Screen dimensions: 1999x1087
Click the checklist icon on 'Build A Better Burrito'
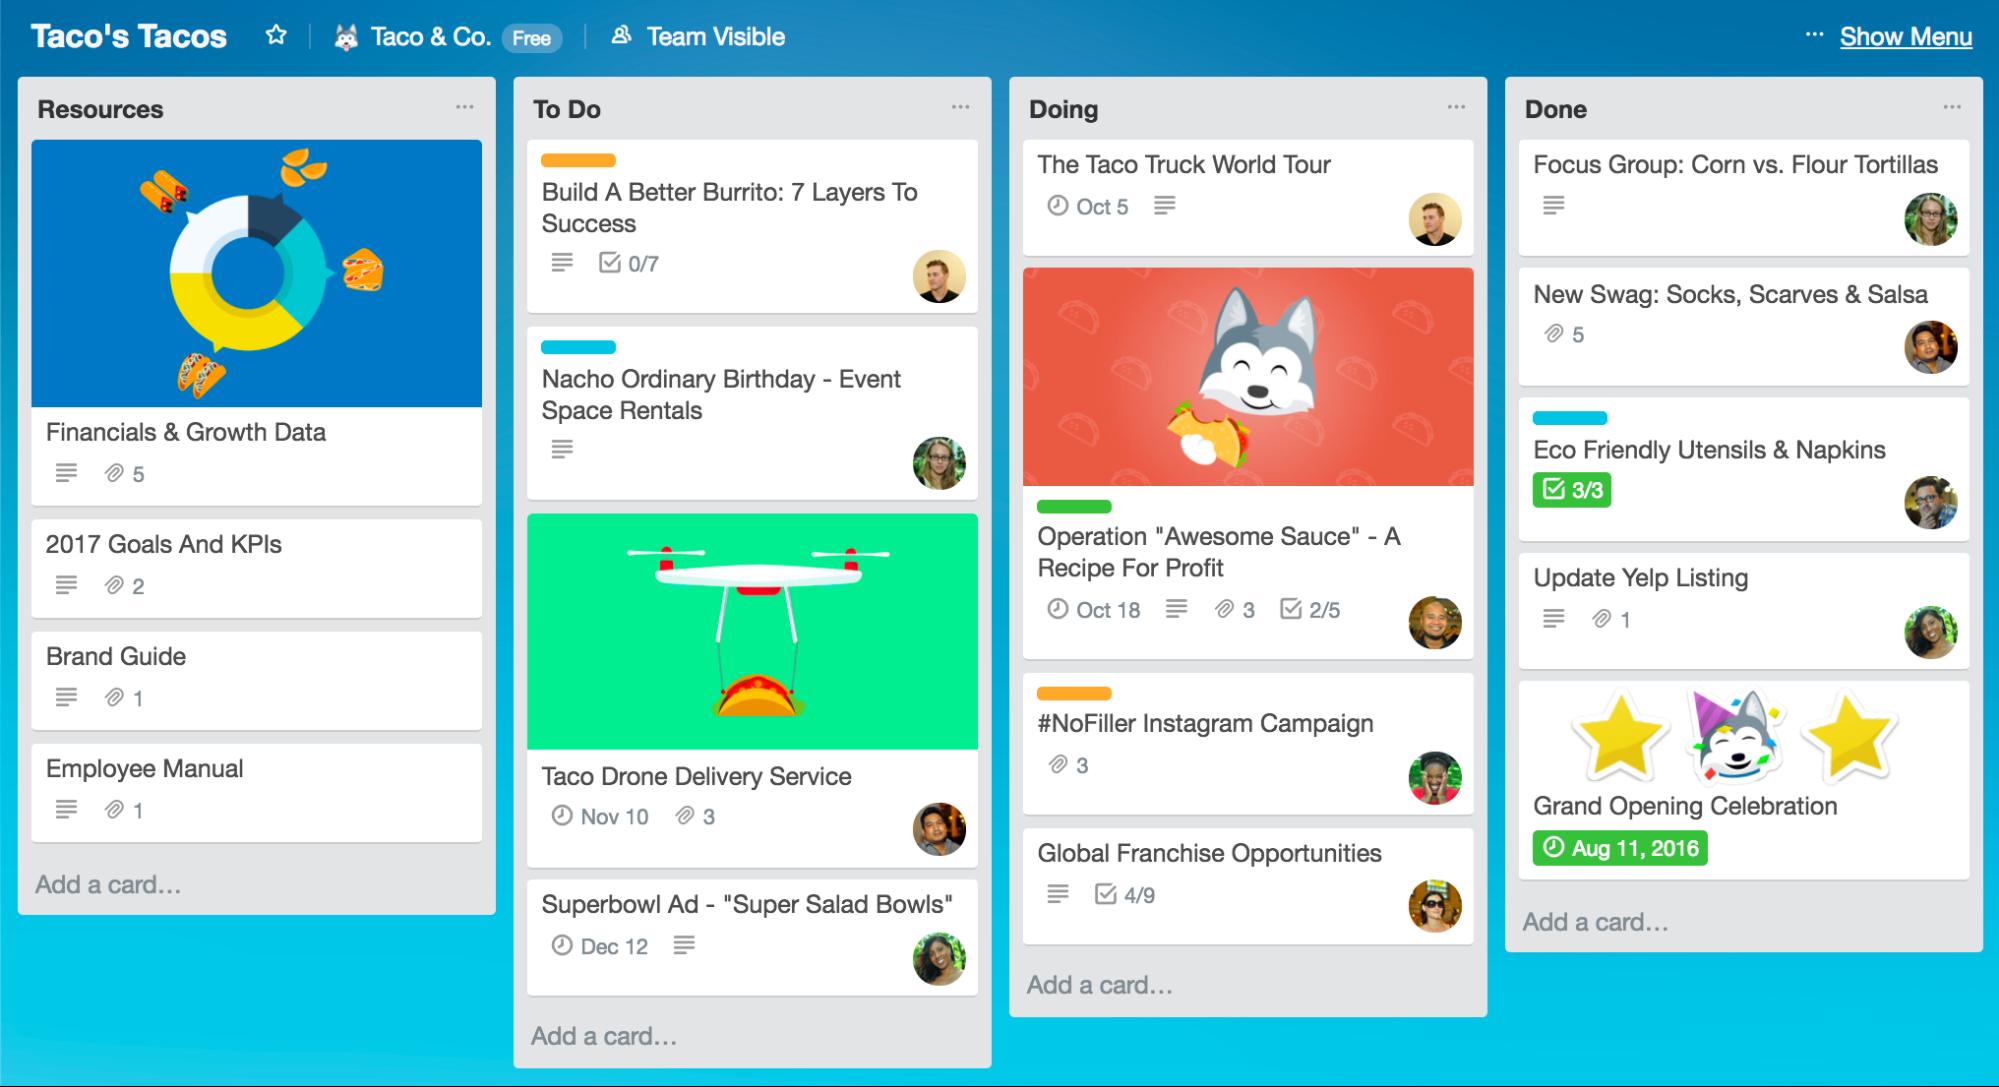point(609,264)
